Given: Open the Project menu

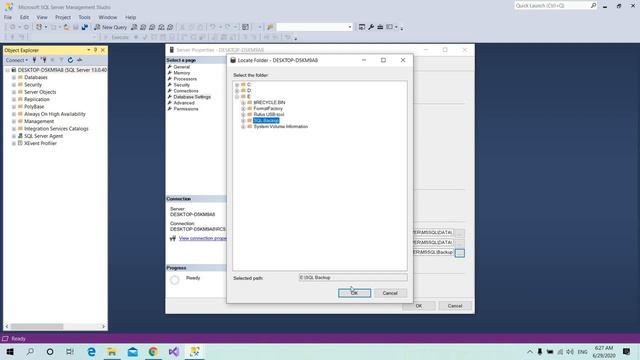Looking at the screenshot, I should coord(63,17).
